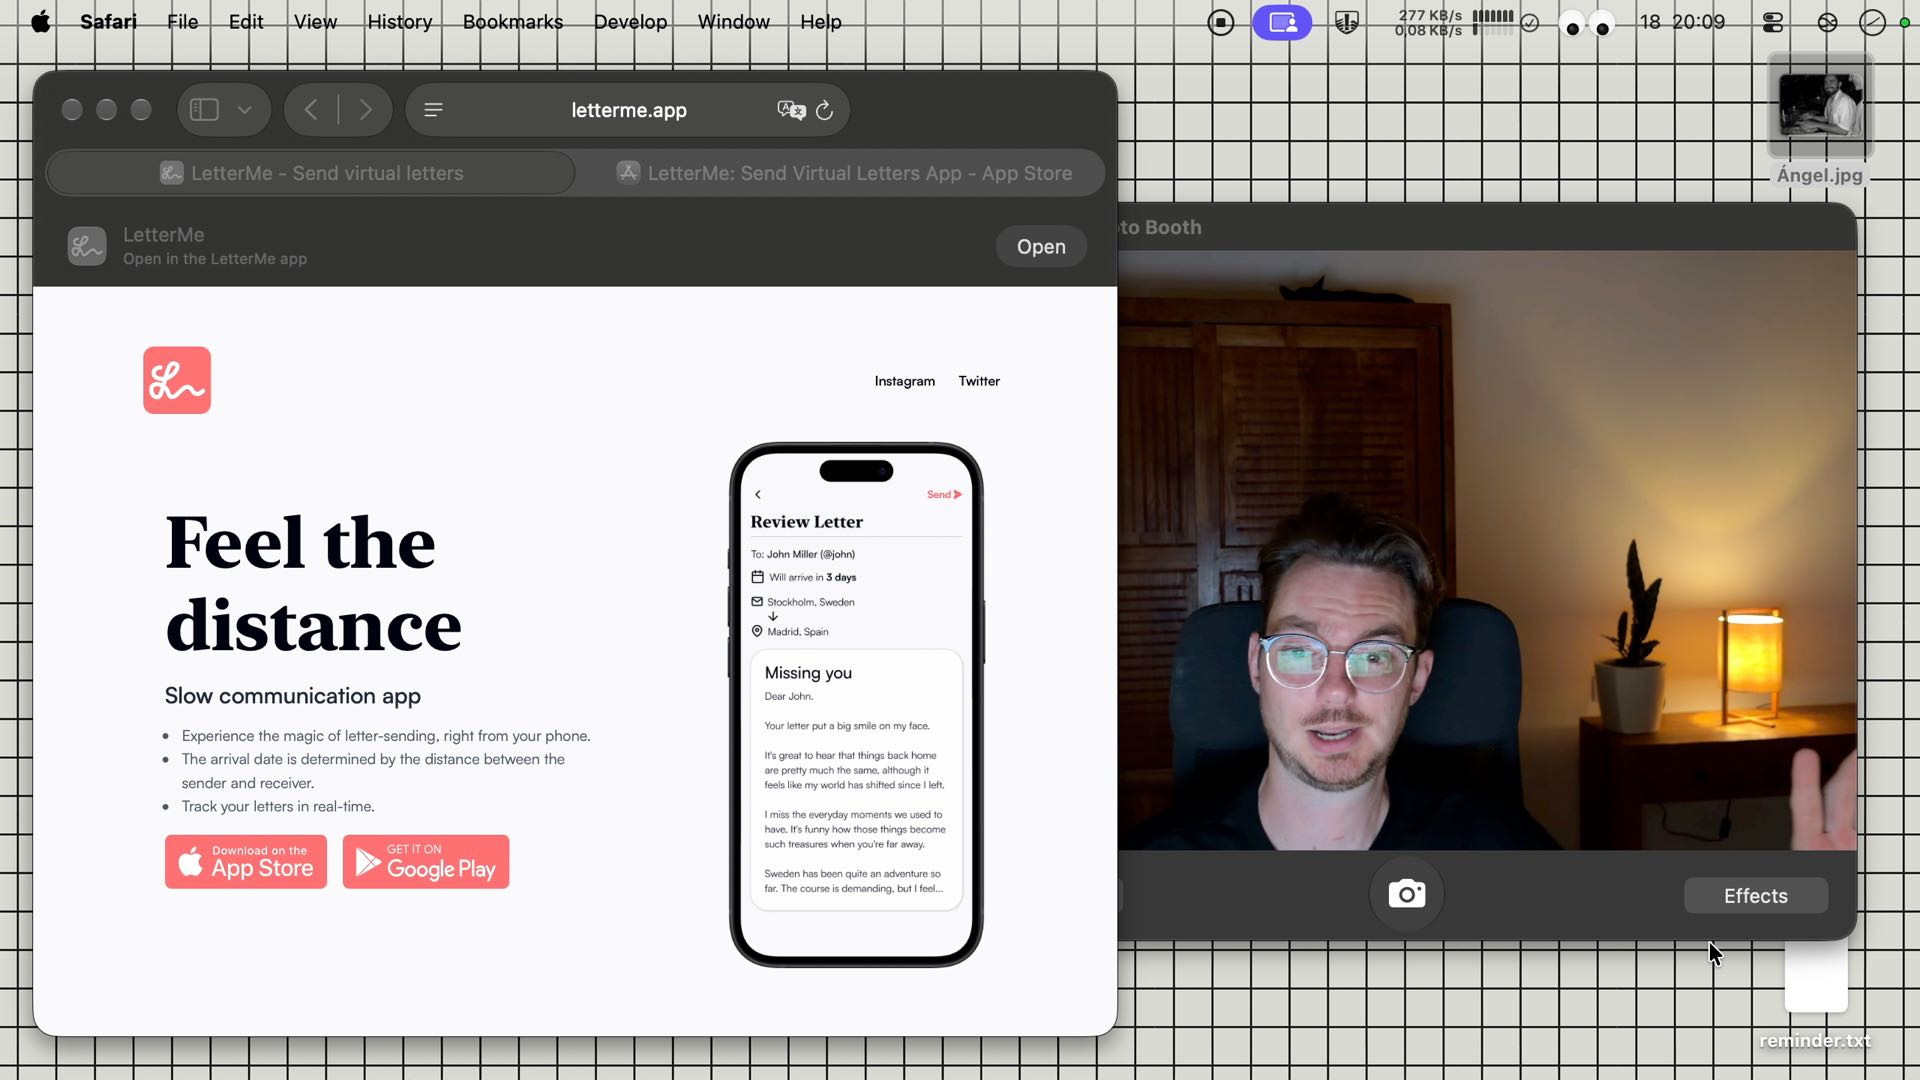Focus the letterme.app address field
Screen dimensions: 1920x1080
pyautogui.click(x=628, y=110)
